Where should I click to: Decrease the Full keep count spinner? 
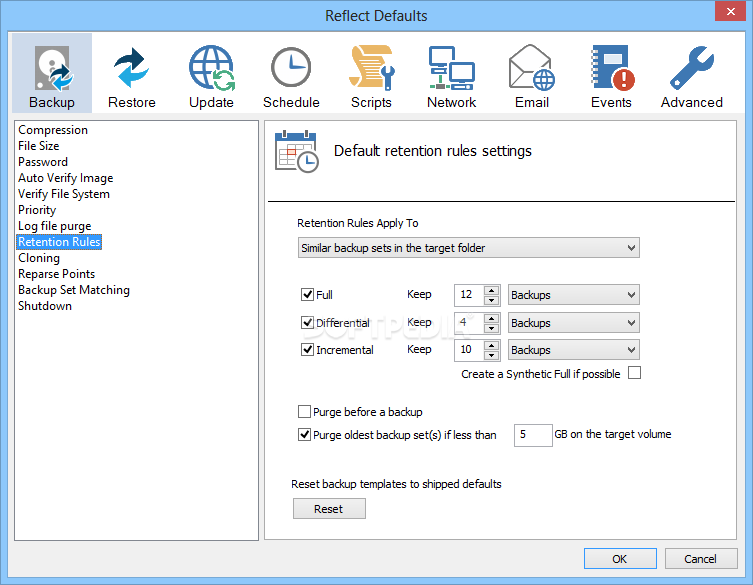(491, 300)
